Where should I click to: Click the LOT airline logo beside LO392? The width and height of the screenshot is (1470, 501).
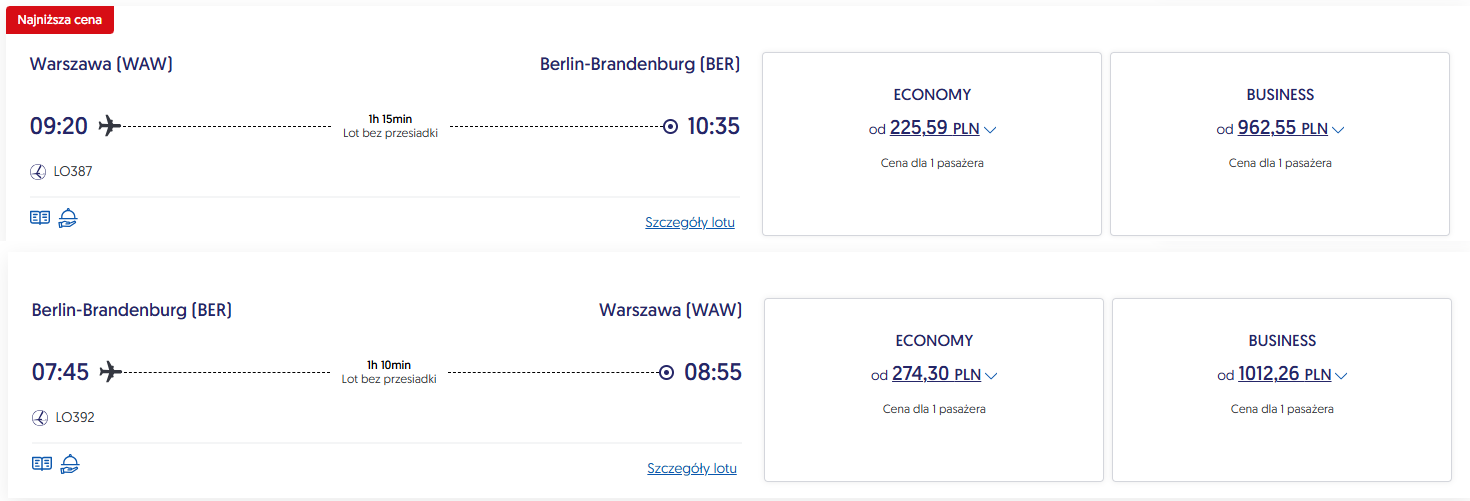tap(41, 418)
